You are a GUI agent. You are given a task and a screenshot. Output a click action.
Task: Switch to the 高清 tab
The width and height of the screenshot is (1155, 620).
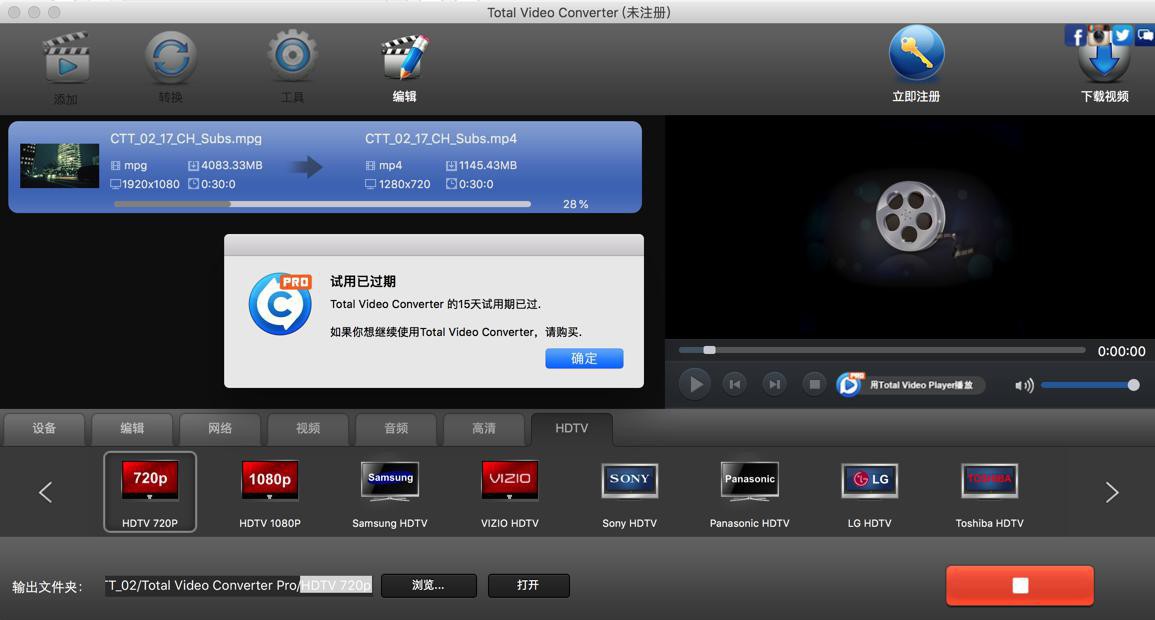point(483,429)
